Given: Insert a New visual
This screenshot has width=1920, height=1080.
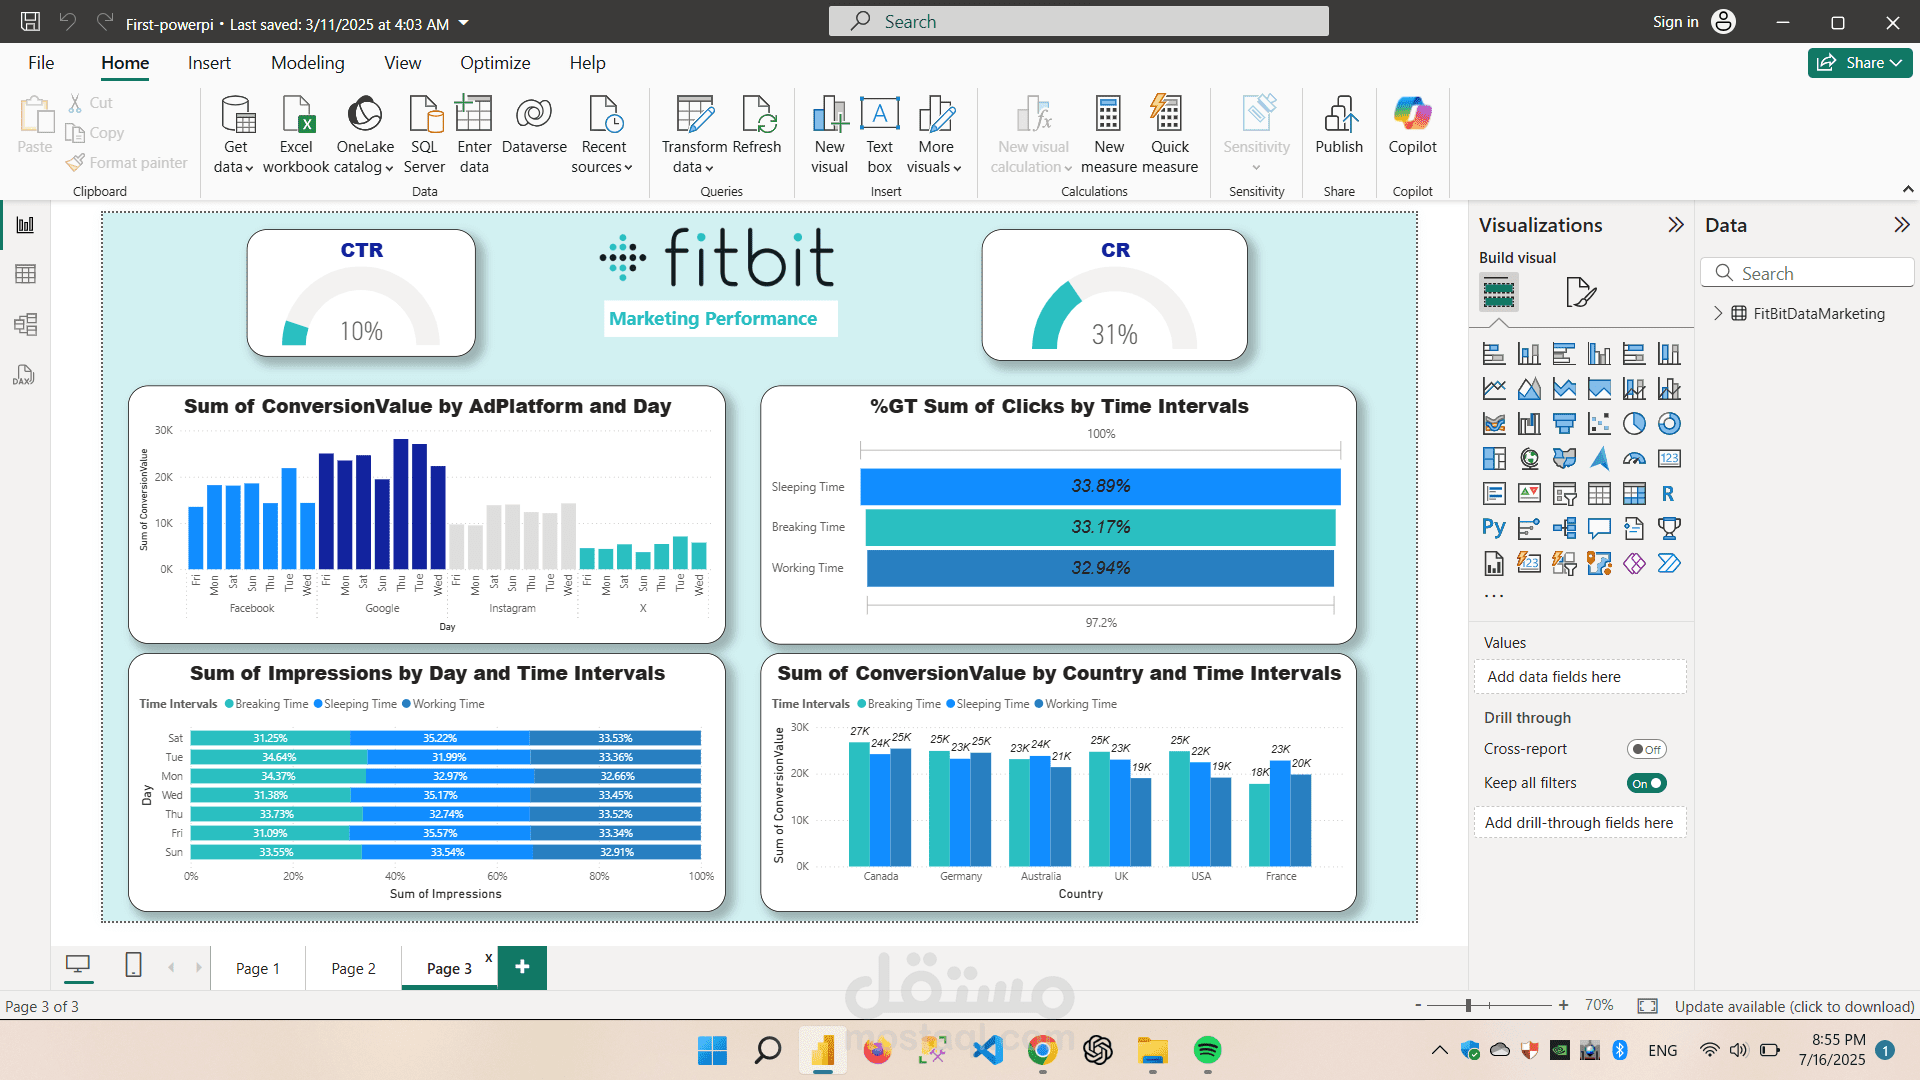Looking at the screenshot, I should click(829, 135).
